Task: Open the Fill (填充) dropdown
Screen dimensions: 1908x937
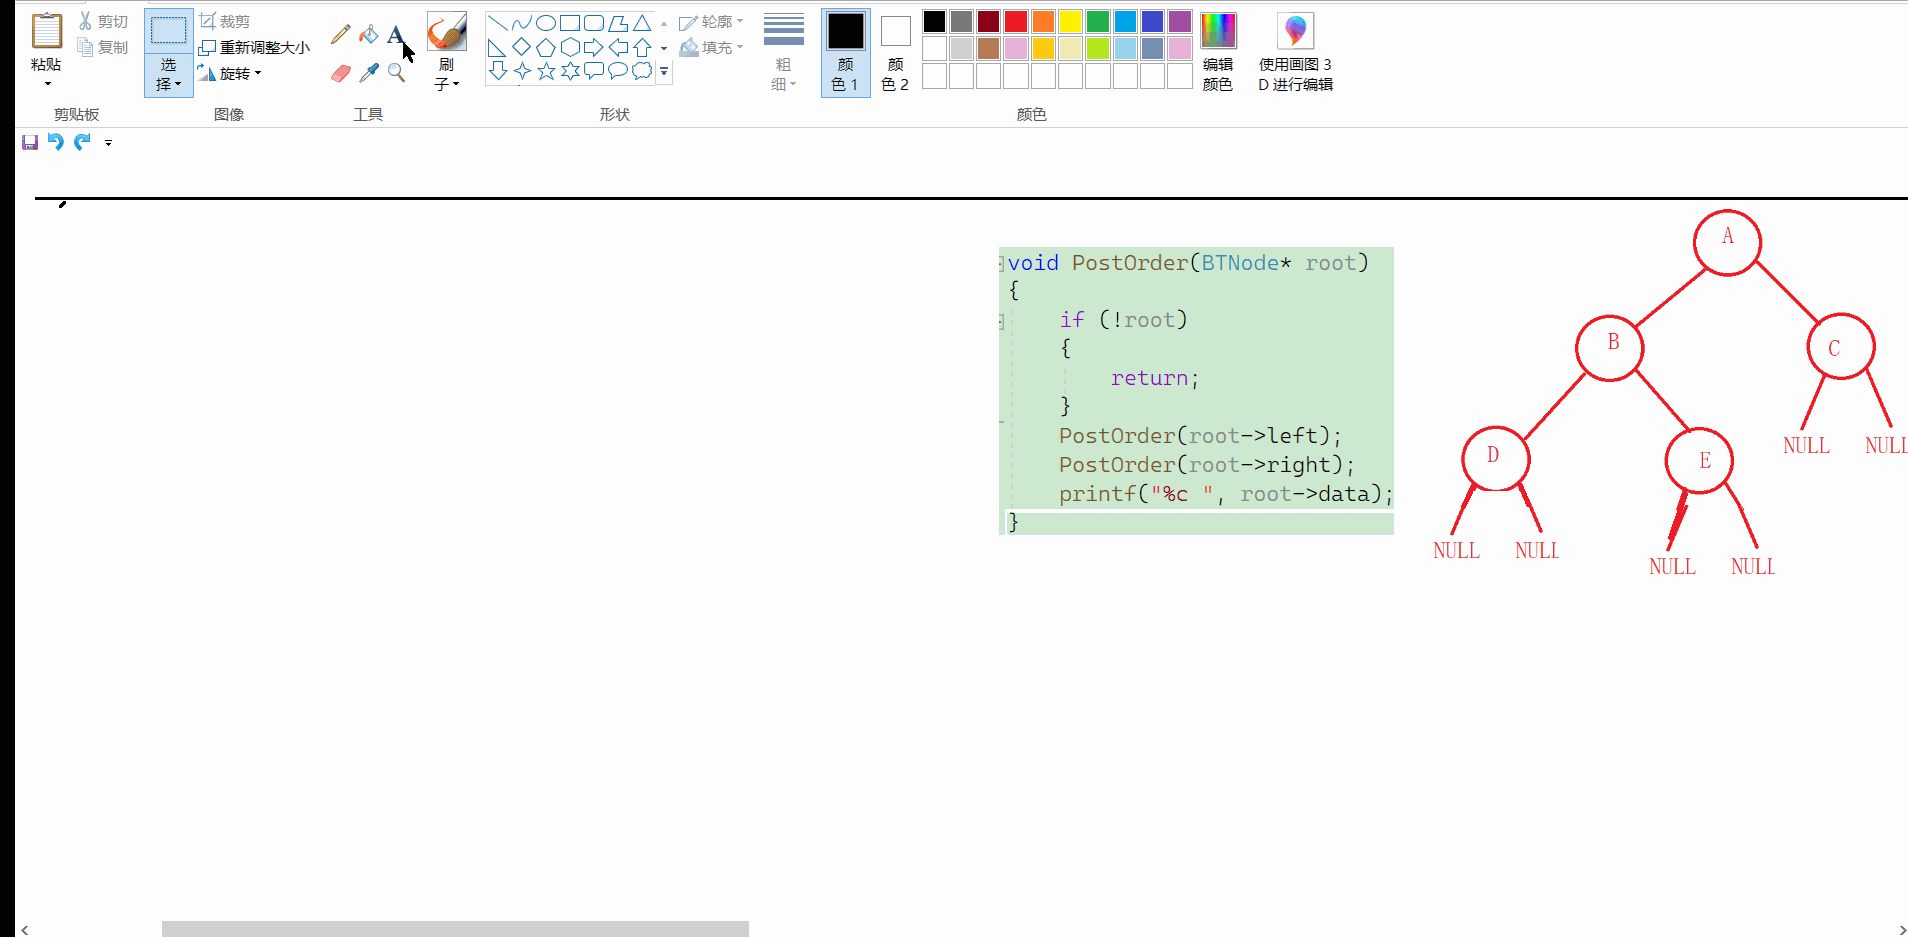Action: tap(711, 47)
